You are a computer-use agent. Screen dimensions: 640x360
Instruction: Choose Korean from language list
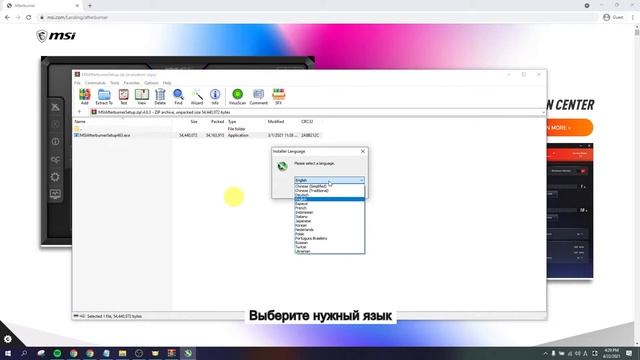pyautogui.click(x=329, y=225)
